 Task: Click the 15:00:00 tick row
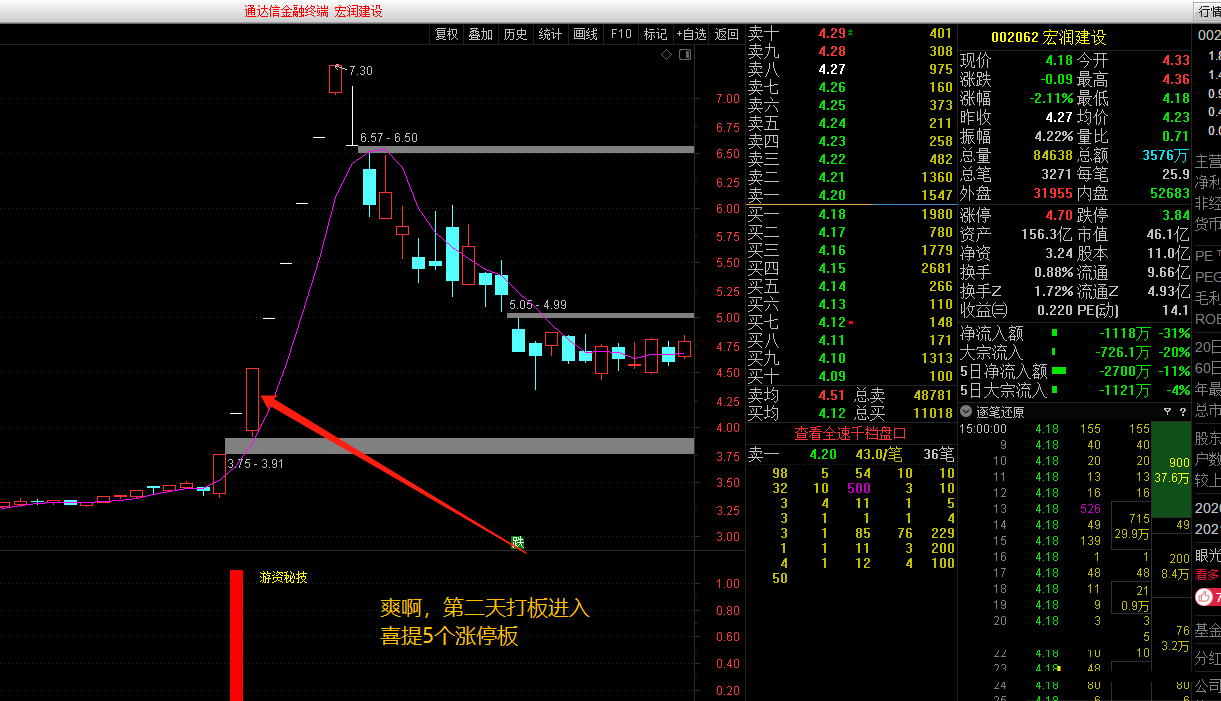[1055, 429]
